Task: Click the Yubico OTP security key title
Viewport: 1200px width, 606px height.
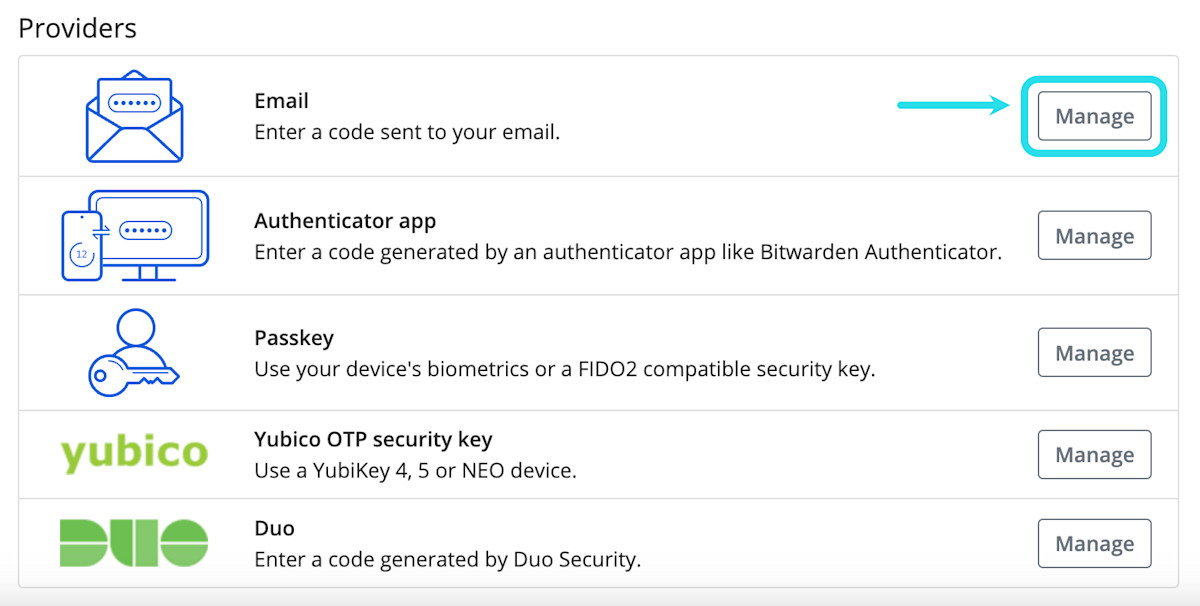Action: tap(373, 439)
